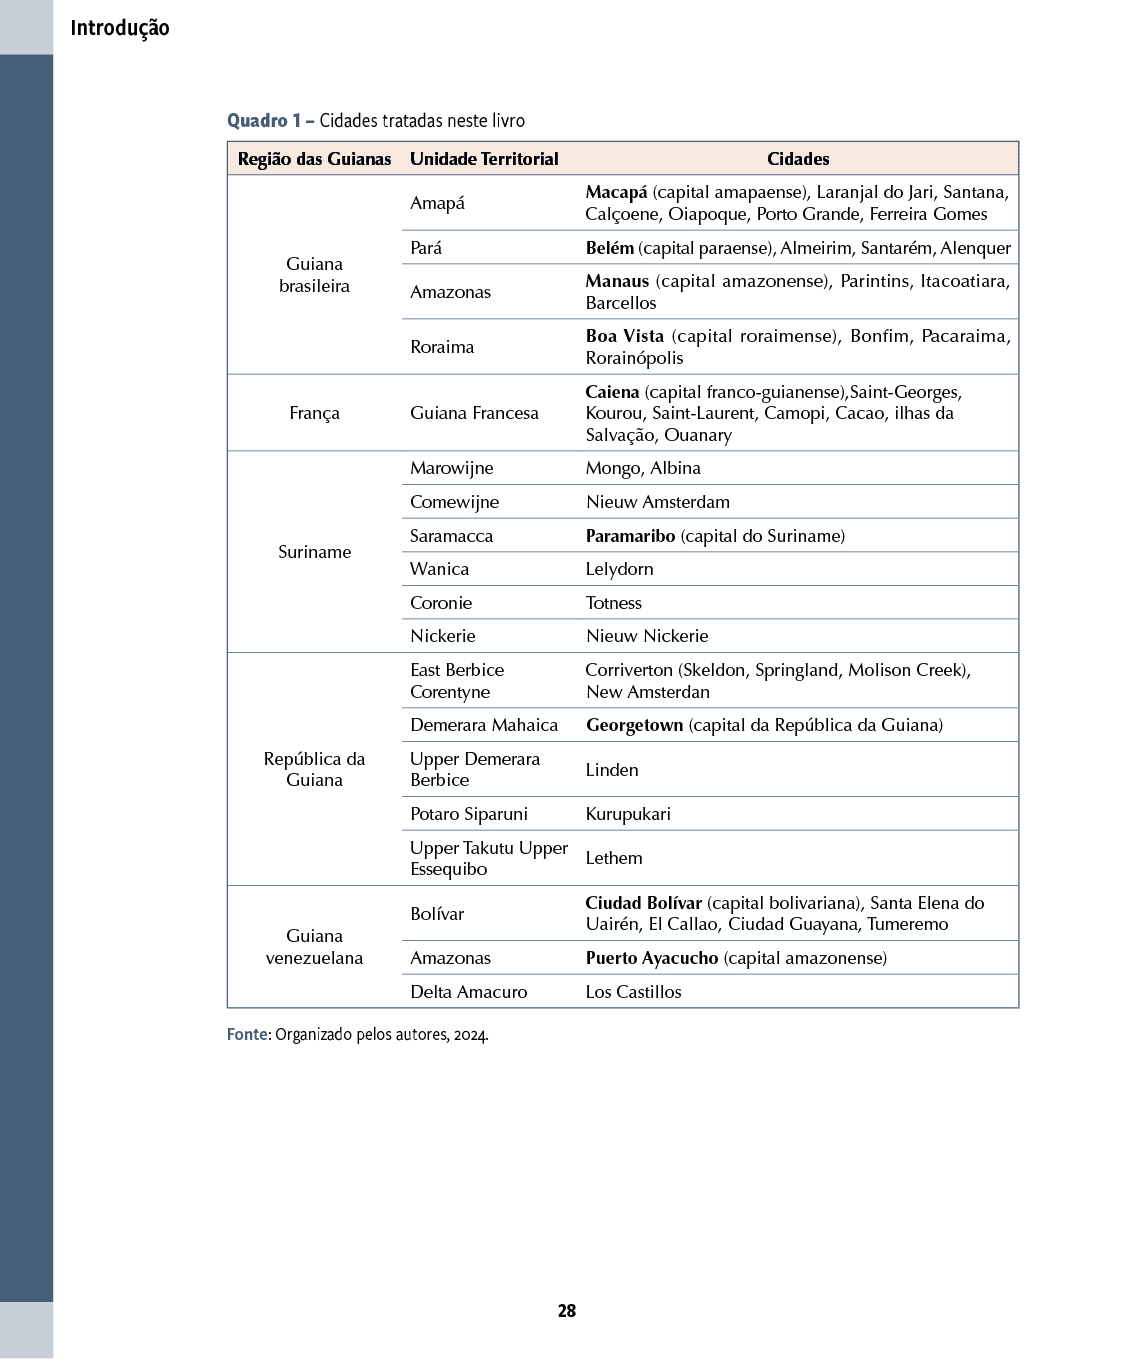1134x1359 pixels.
Task: Click the Roraima territorial unit cell
Action: point(442,347)
